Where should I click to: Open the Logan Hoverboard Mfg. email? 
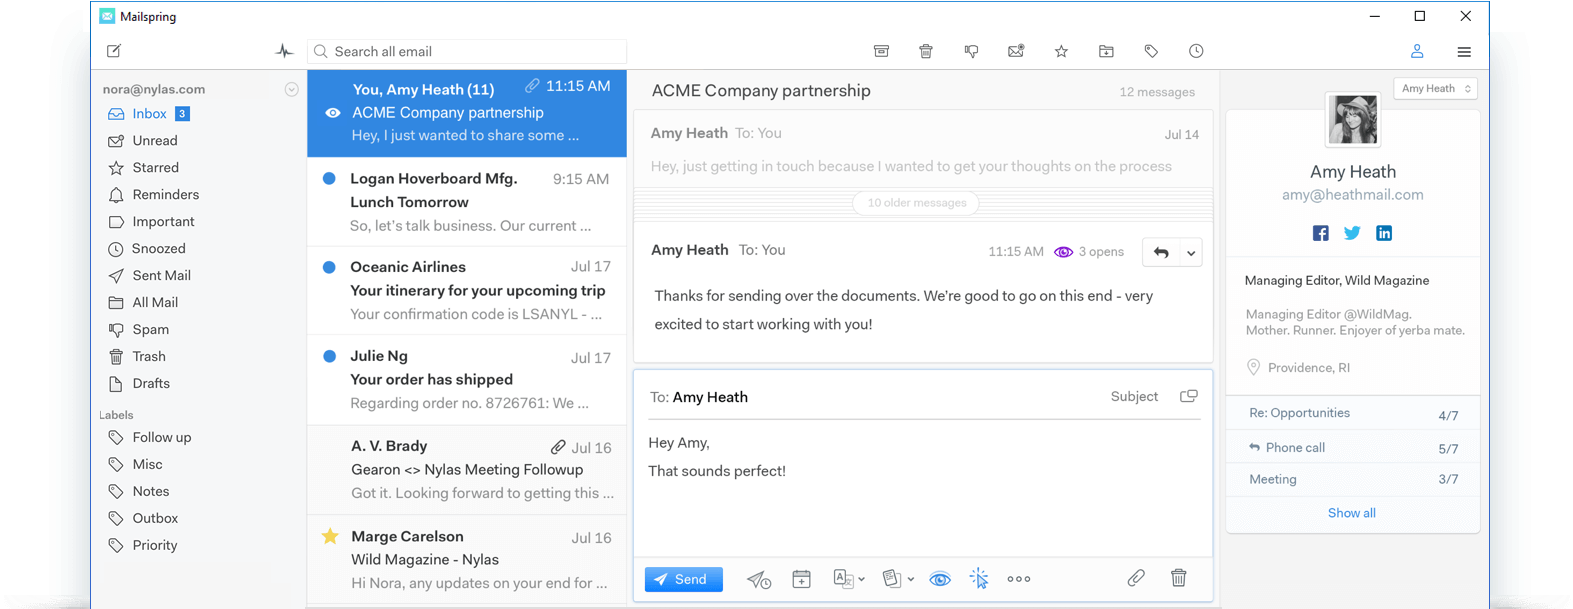[x=466, y=202]
